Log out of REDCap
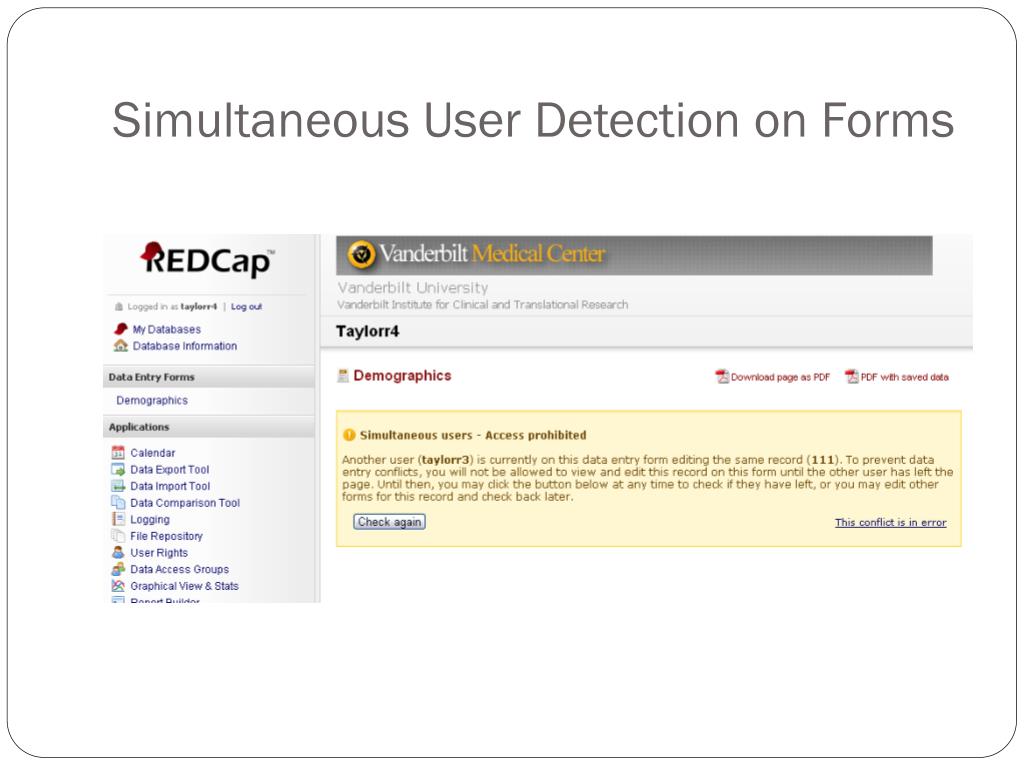 tap(246, 307)
